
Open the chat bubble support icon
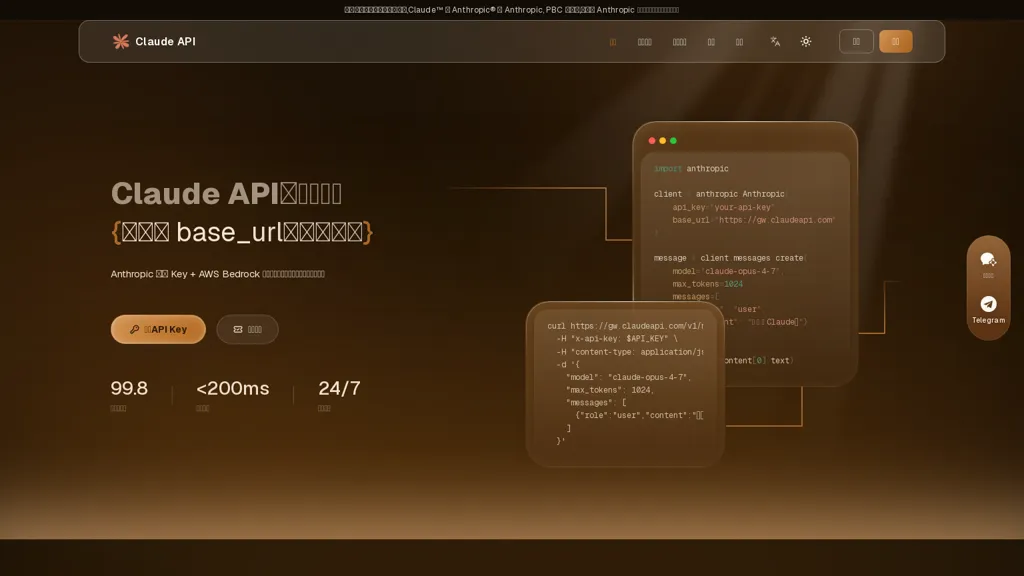(x=988, y=260)
